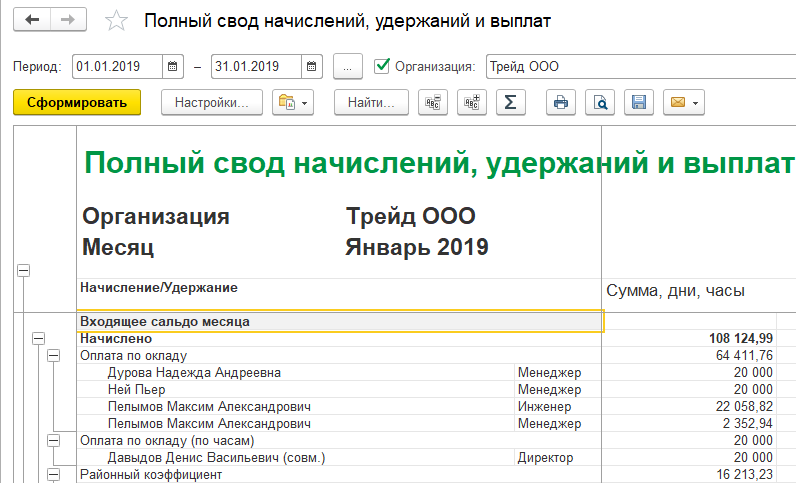Click the Начисление/Удержание column header
Image resolution: width=796 pixels, height=483 pixels.
pyautogui.click(x=159, y=288)
